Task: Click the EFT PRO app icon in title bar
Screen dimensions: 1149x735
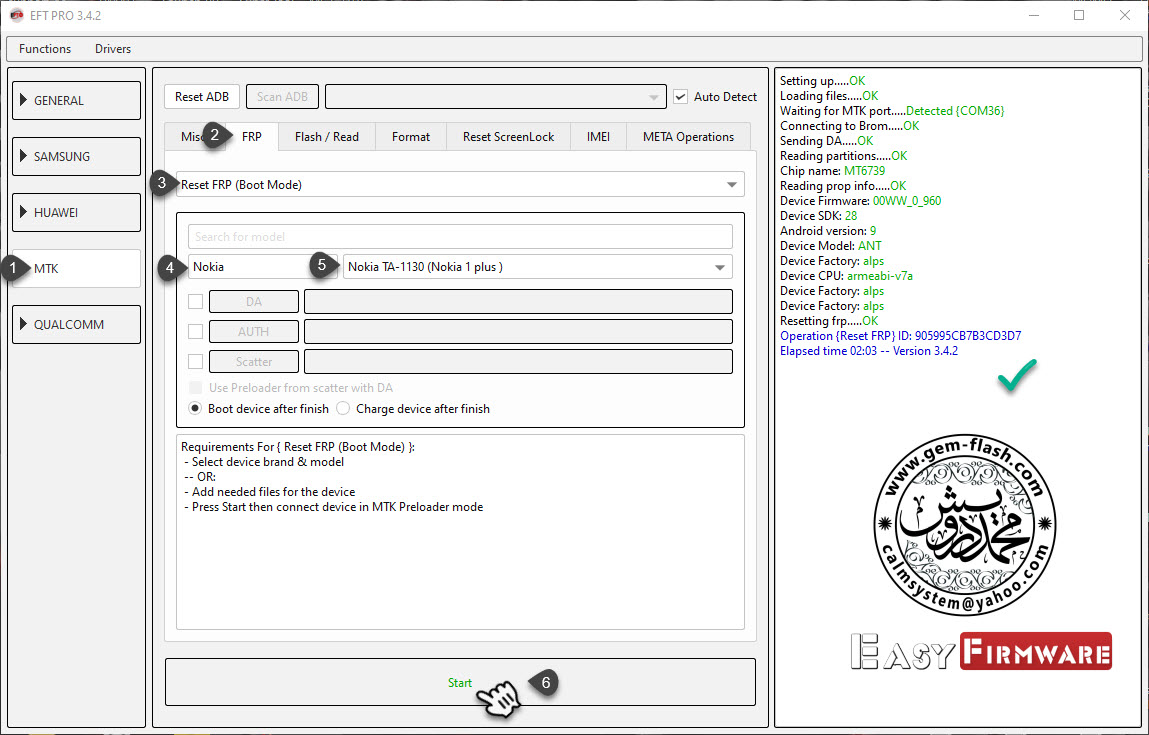Action: click(16, 15)
